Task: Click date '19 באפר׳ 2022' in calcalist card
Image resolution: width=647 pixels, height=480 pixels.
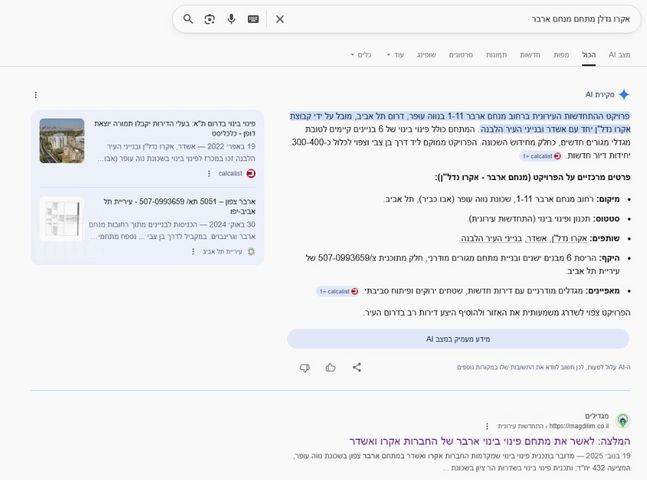Action: (231, 147)
